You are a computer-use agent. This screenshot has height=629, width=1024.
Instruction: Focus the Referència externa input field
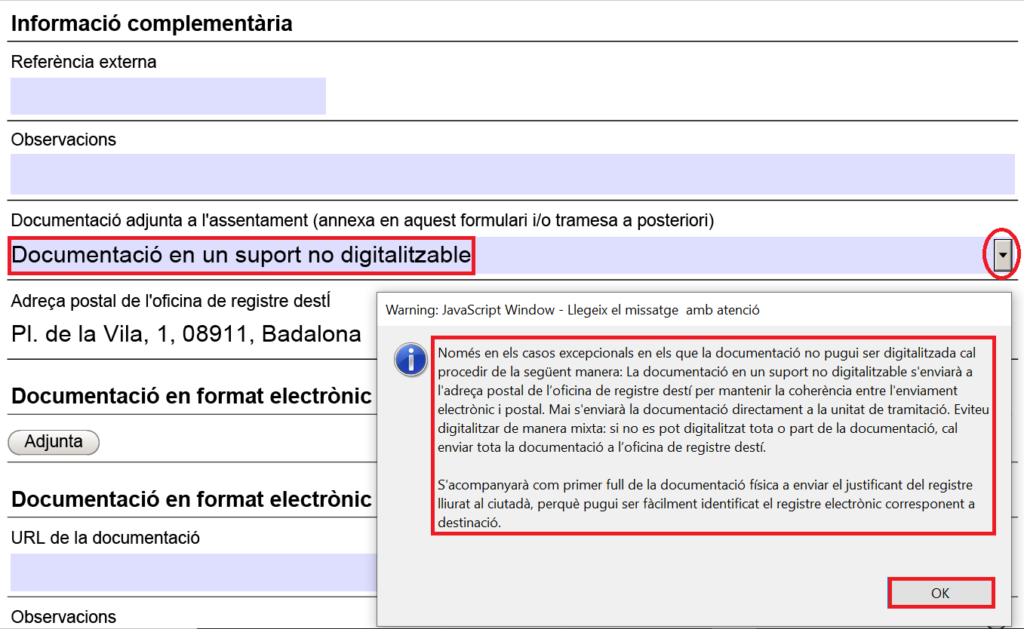tap(168, 96)
